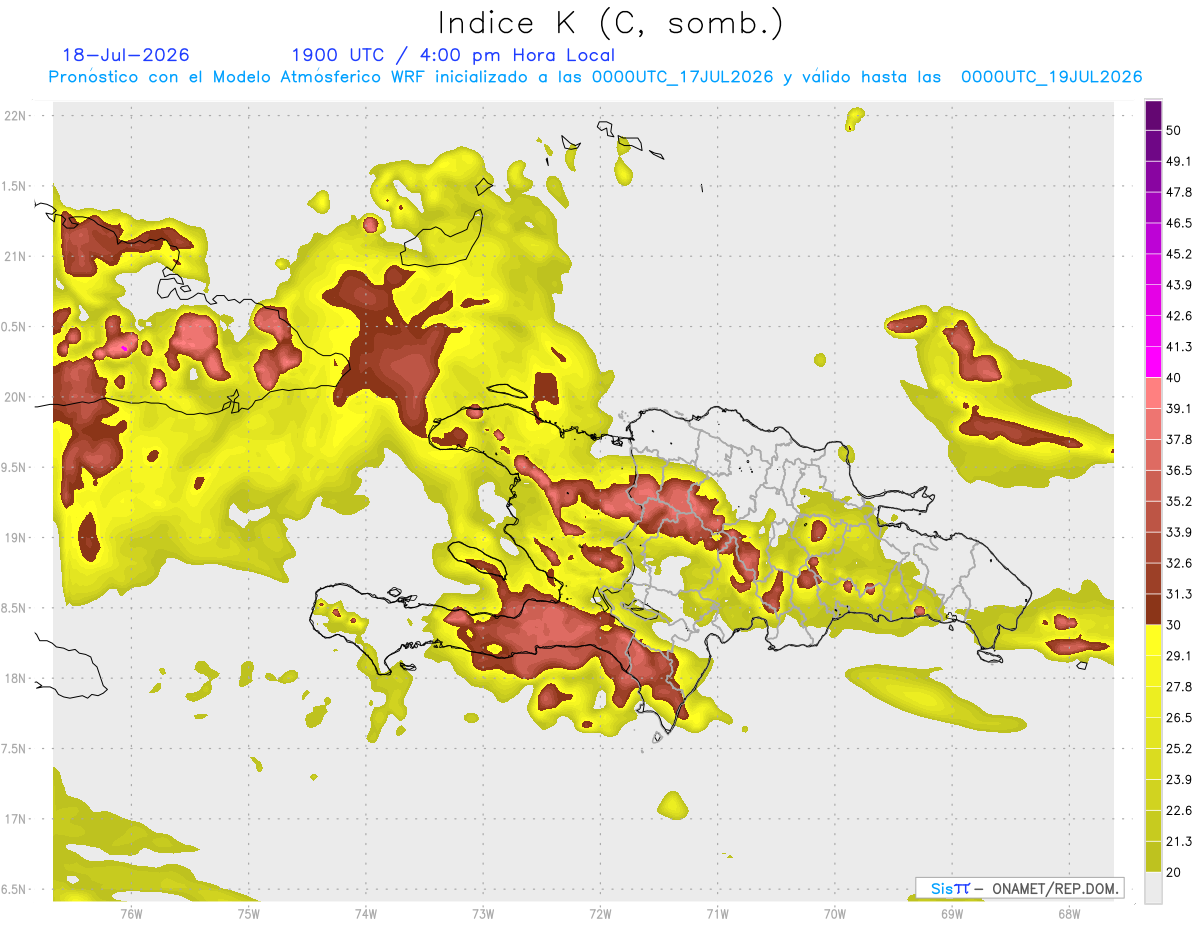Screen dimensions: 1200x927
Task: Click the "71W" longitude label
Action: tap(717, 913)
